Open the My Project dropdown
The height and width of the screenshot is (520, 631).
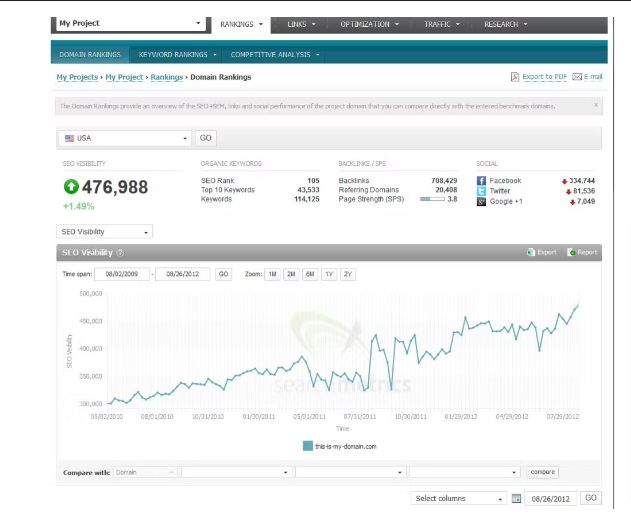click(x=131, y=24)
